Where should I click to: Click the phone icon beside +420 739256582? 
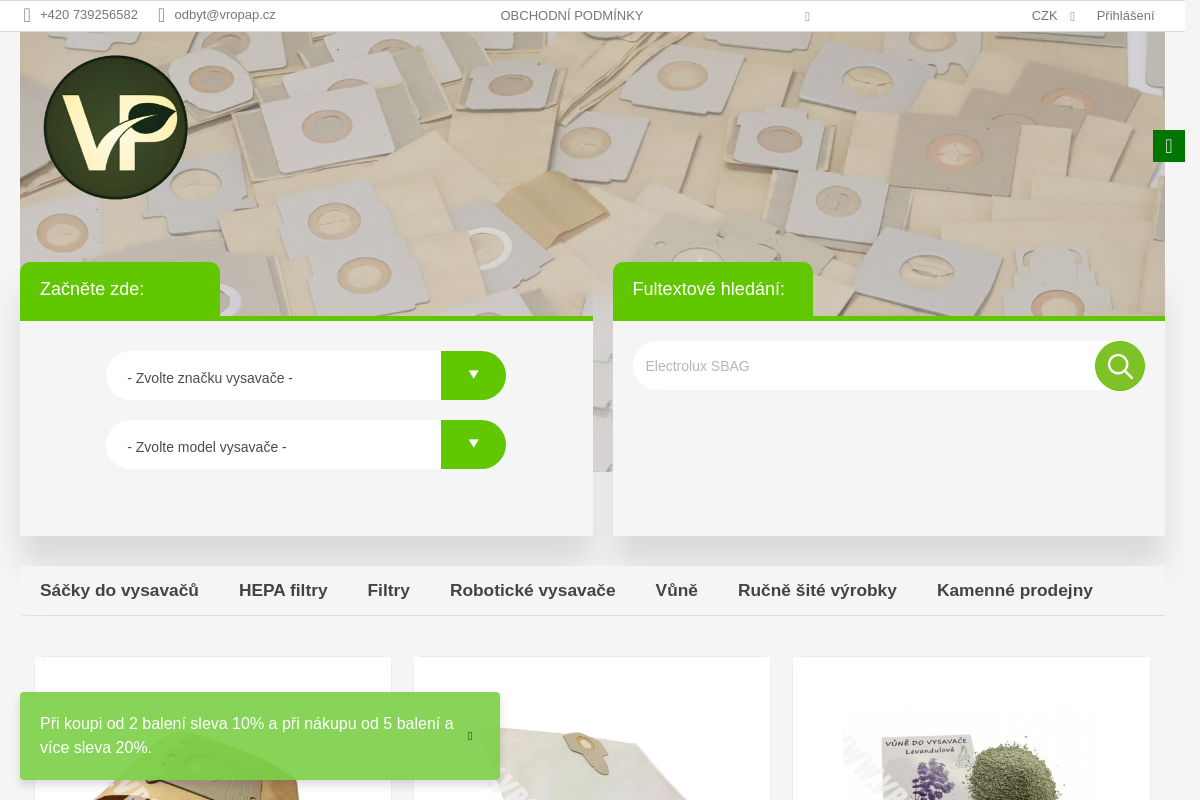(x=27, y=15)
